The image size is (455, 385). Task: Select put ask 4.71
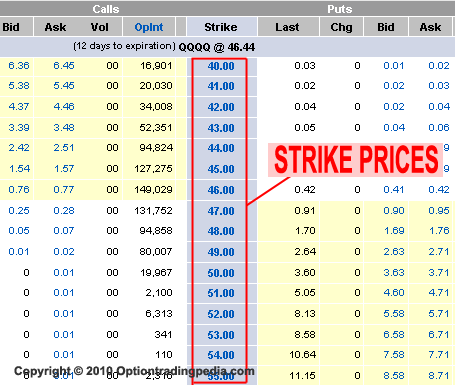click(x=439, y=293)
